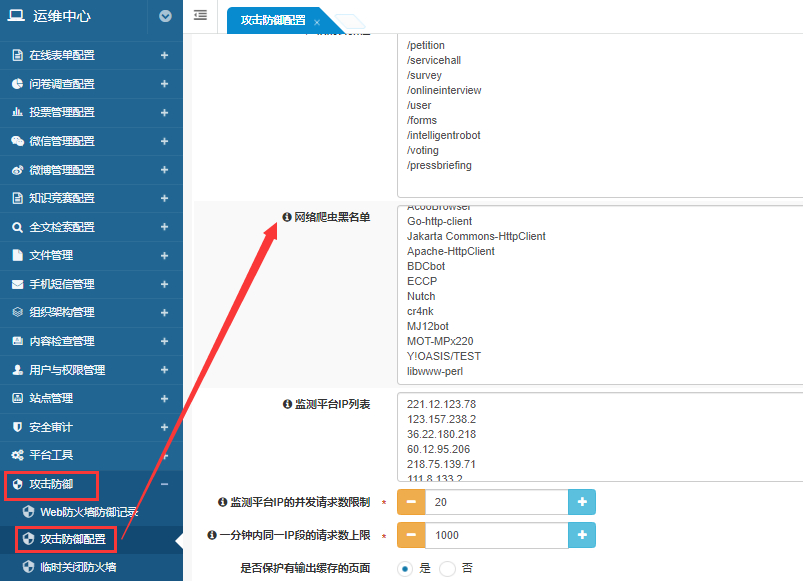Open 临时关闭防火墙 submenu item
The height and width of the screenshot is (581, 803).
pyautogui.click(x=78, y=567)
